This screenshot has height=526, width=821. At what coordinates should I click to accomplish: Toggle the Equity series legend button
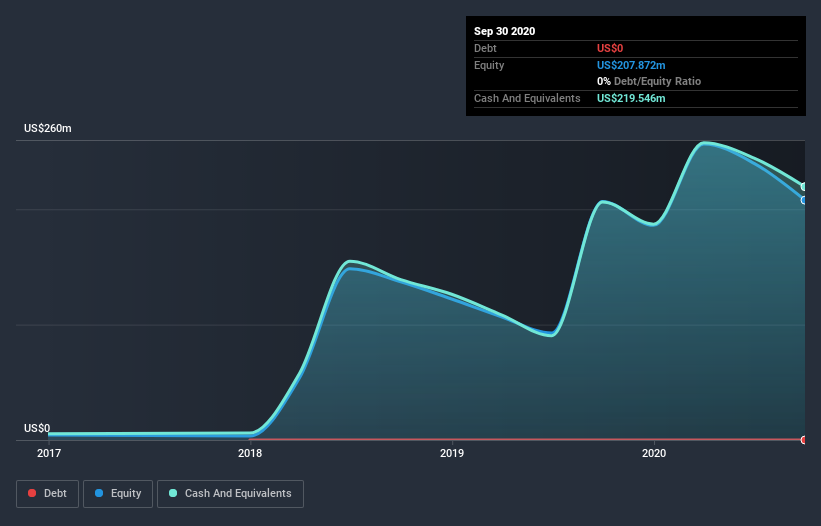click(x=118, y=494)
